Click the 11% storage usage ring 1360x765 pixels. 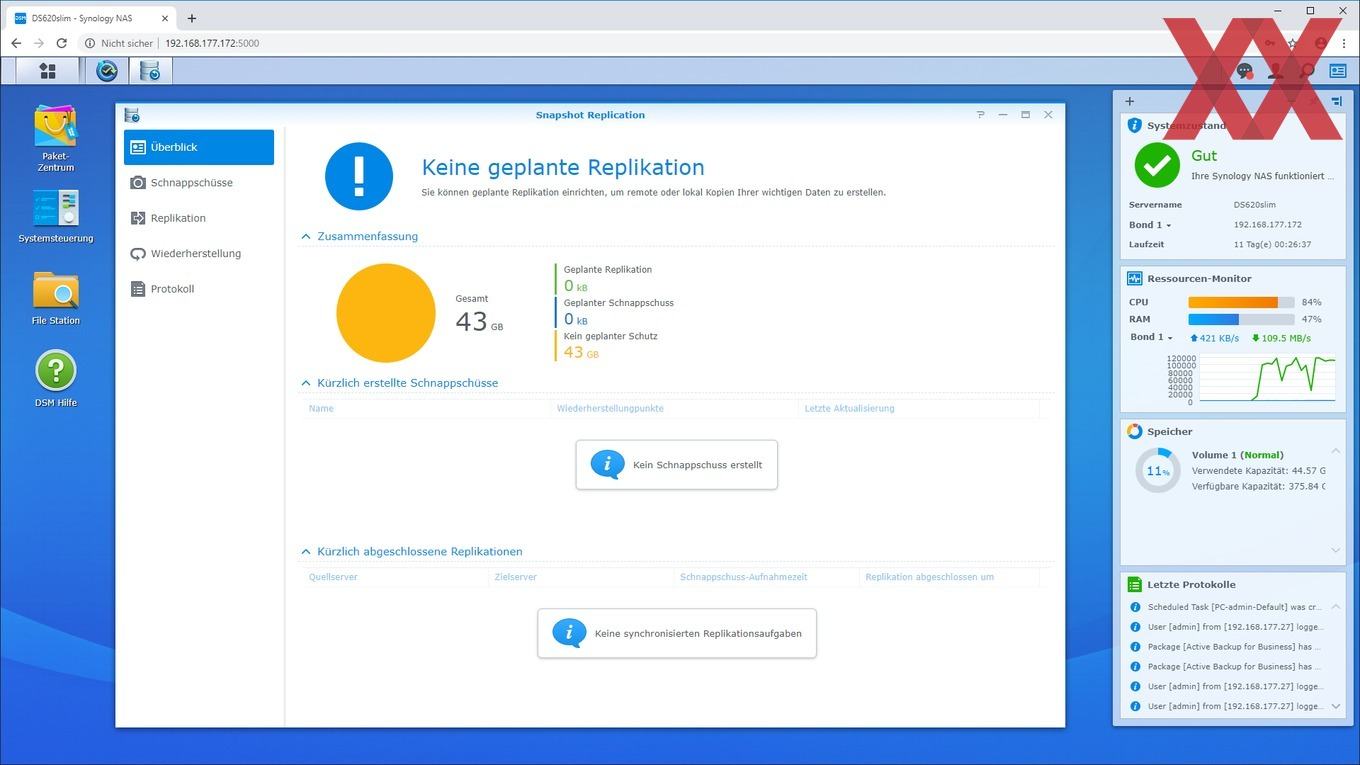1158,470
